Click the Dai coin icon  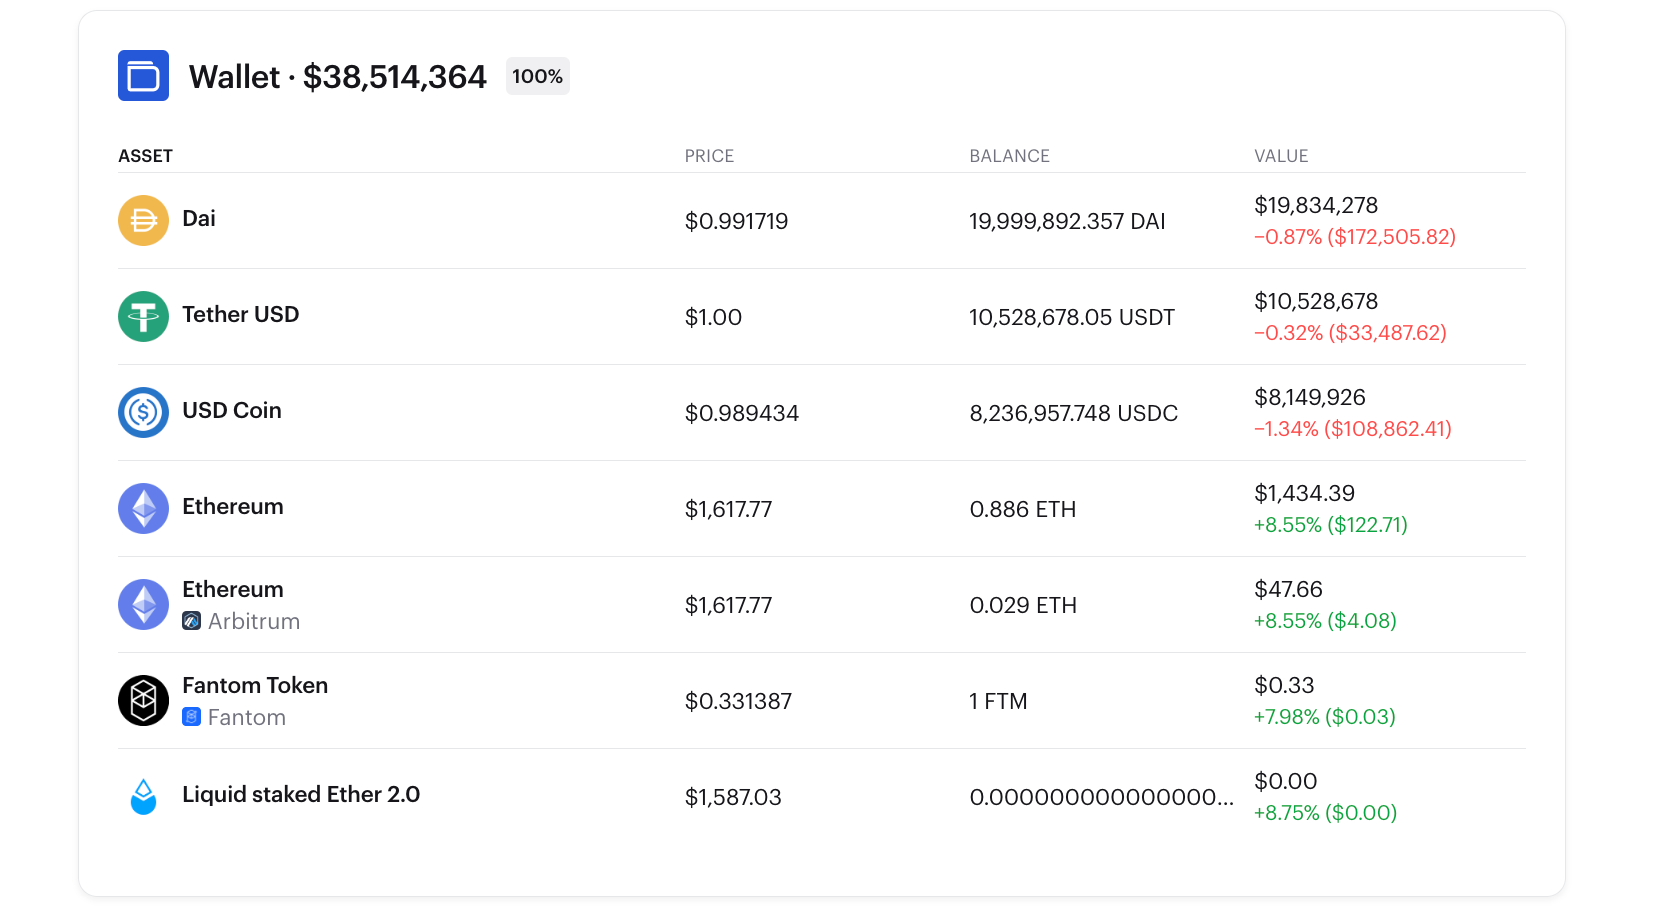pos(143,220)
